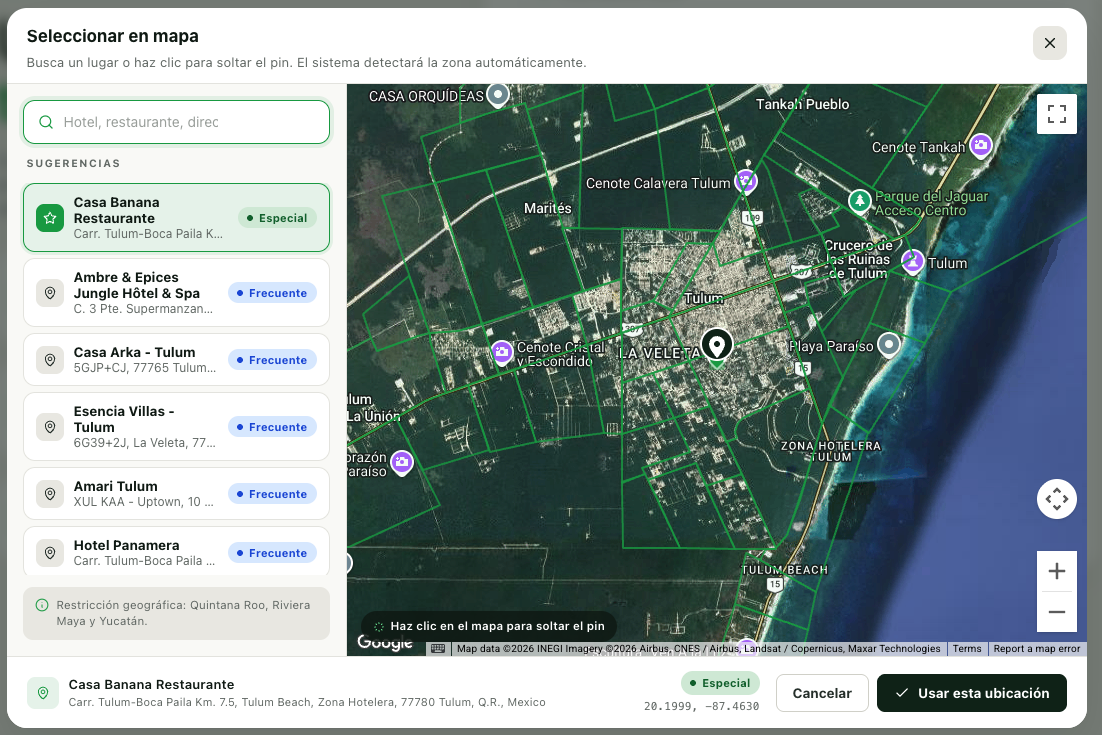Click the pin icon beside Amari Tulum
This screenshot has height=735, width=1102.
[x=50, y=494]
